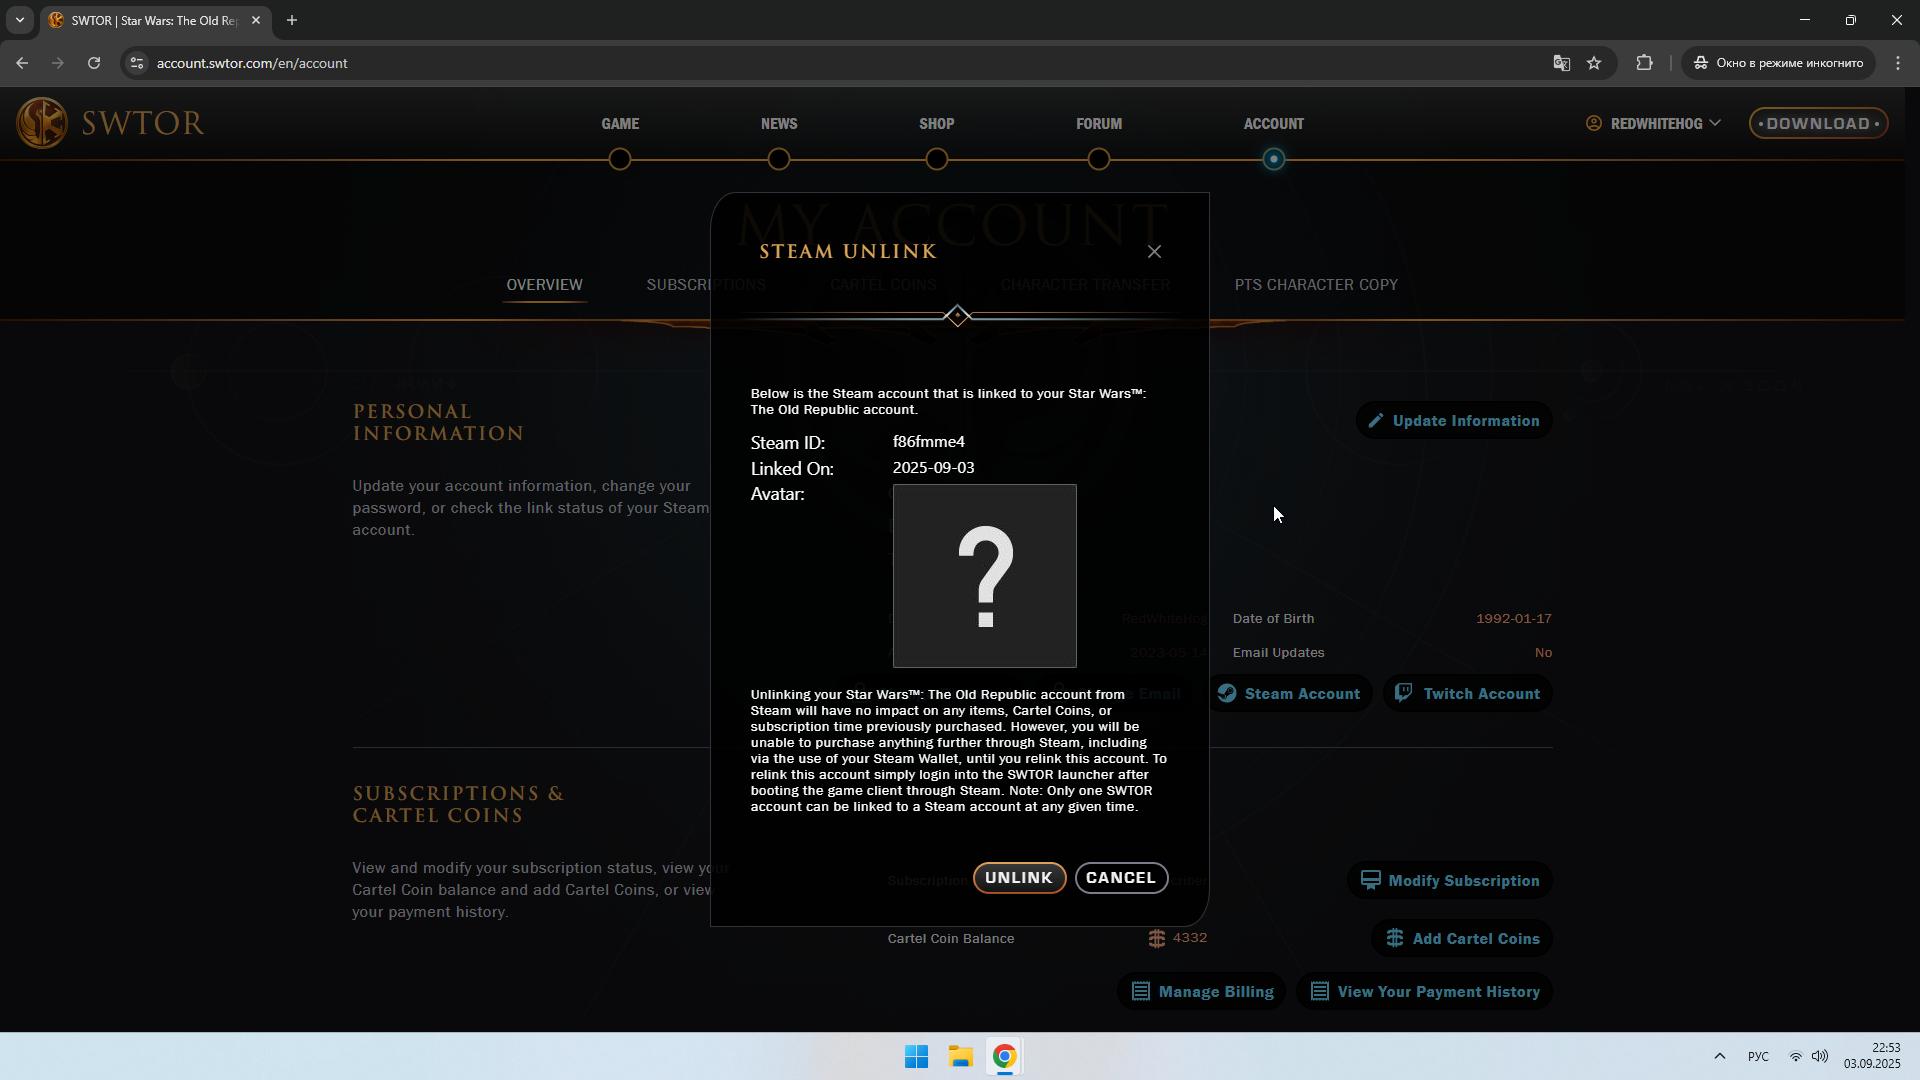Click the Cartel Coin balance 4332
1920x1080 pixels.
tap(1190, 938)
